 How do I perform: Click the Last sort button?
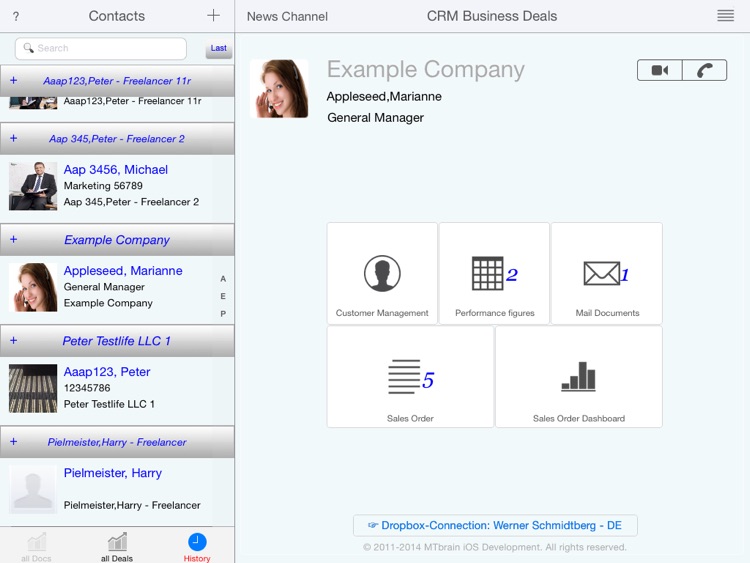[219, 48]
